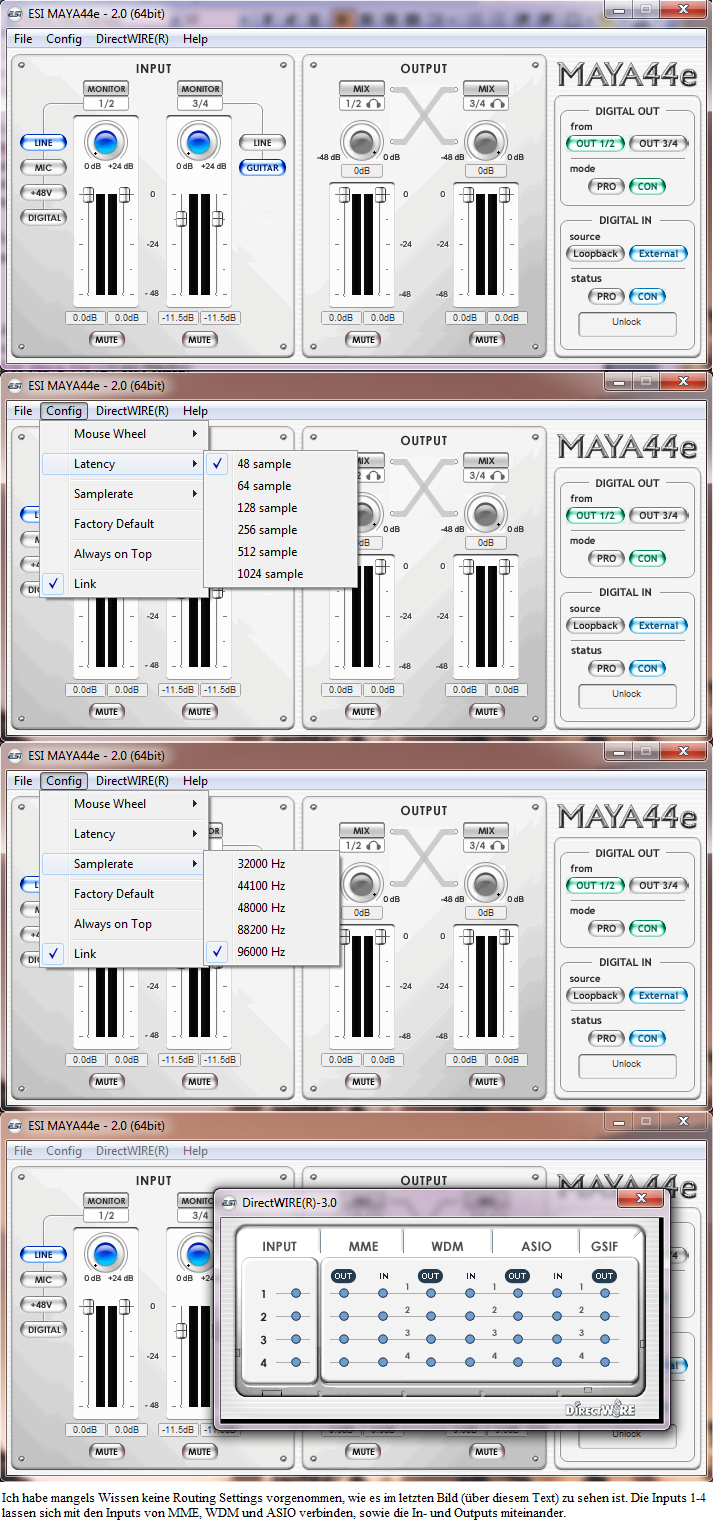Open the Help menu in the no-menu window

196,39
